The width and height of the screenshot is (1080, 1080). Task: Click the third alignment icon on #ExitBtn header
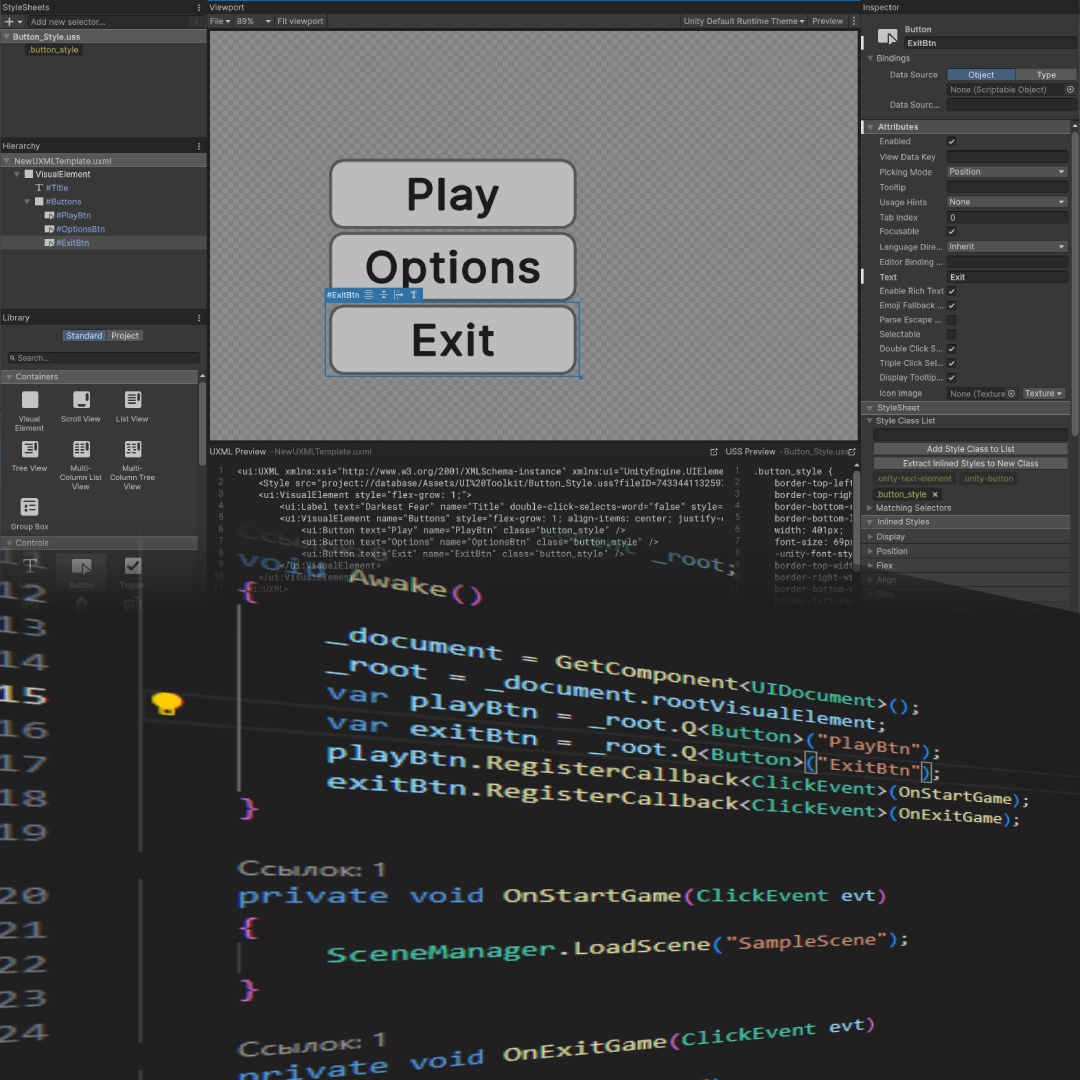[398, 295]
